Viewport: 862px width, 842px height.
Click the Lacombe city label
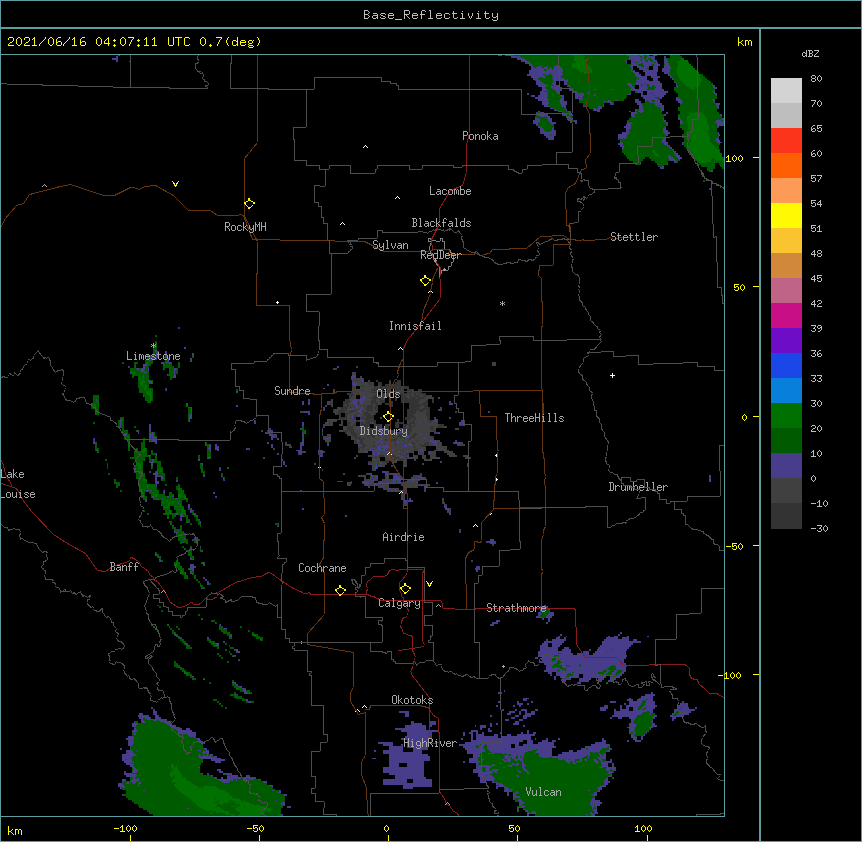coord(450,191)
